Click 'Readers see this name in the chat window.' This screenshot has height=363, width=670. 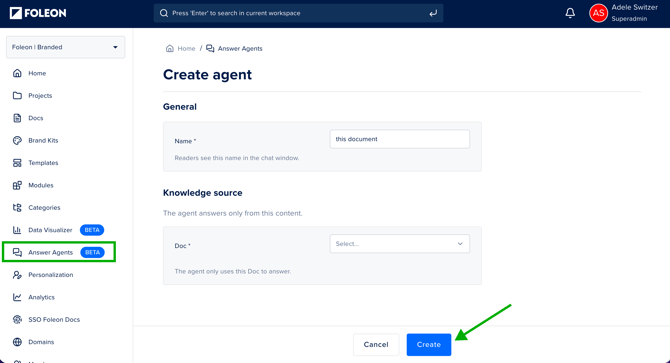coord(237,158)
